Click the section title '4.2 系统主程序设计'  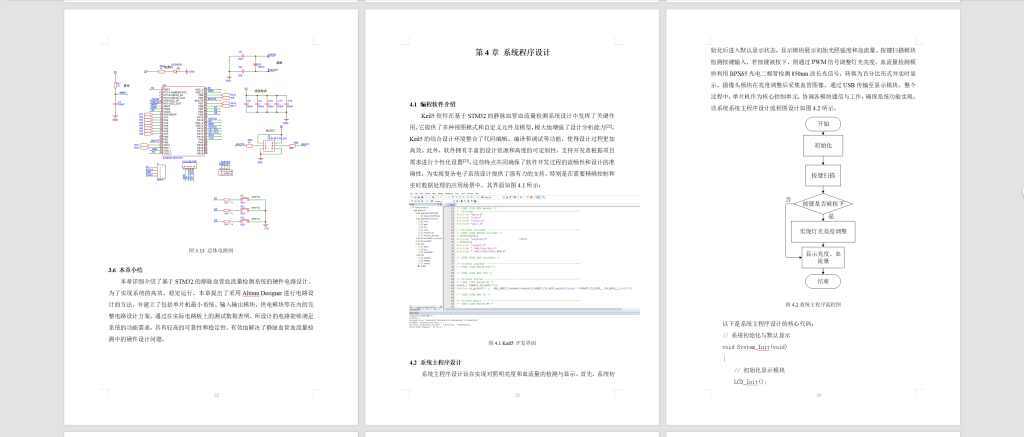tap(435, 362)
